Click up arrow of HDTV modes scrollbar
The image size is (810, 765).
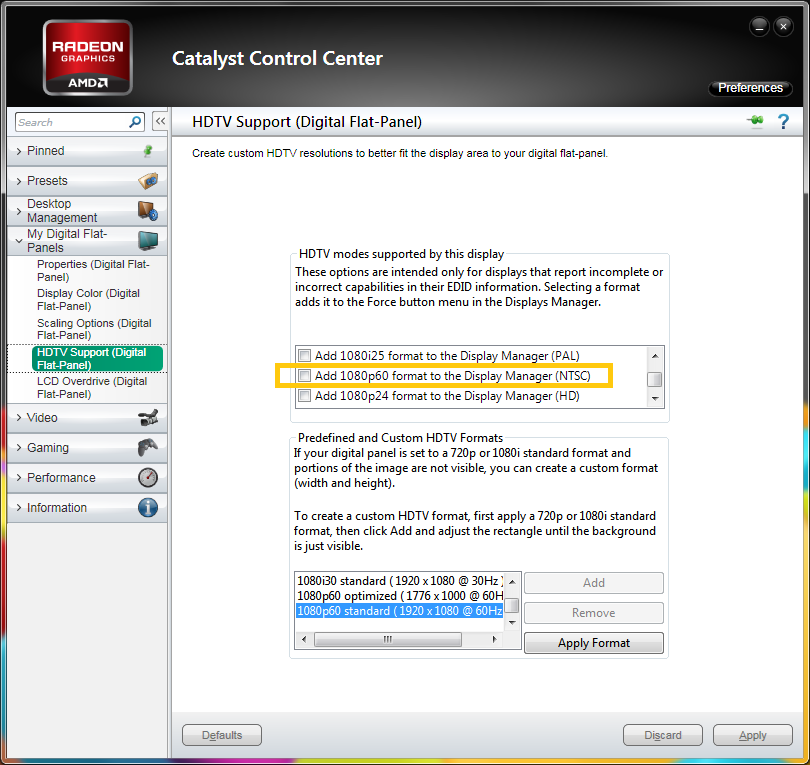[655, 355]
